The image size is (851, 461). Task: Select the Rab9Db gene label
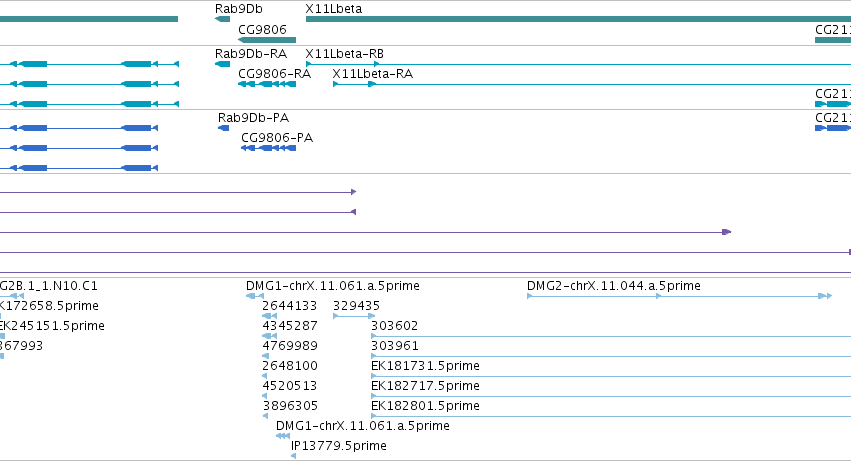click(x=238, y=9)
